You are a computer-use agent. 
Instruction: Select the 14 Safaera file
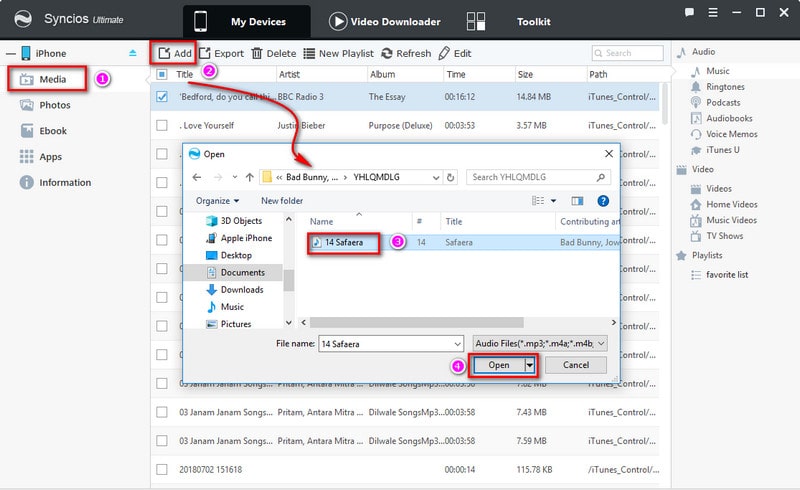343,242
